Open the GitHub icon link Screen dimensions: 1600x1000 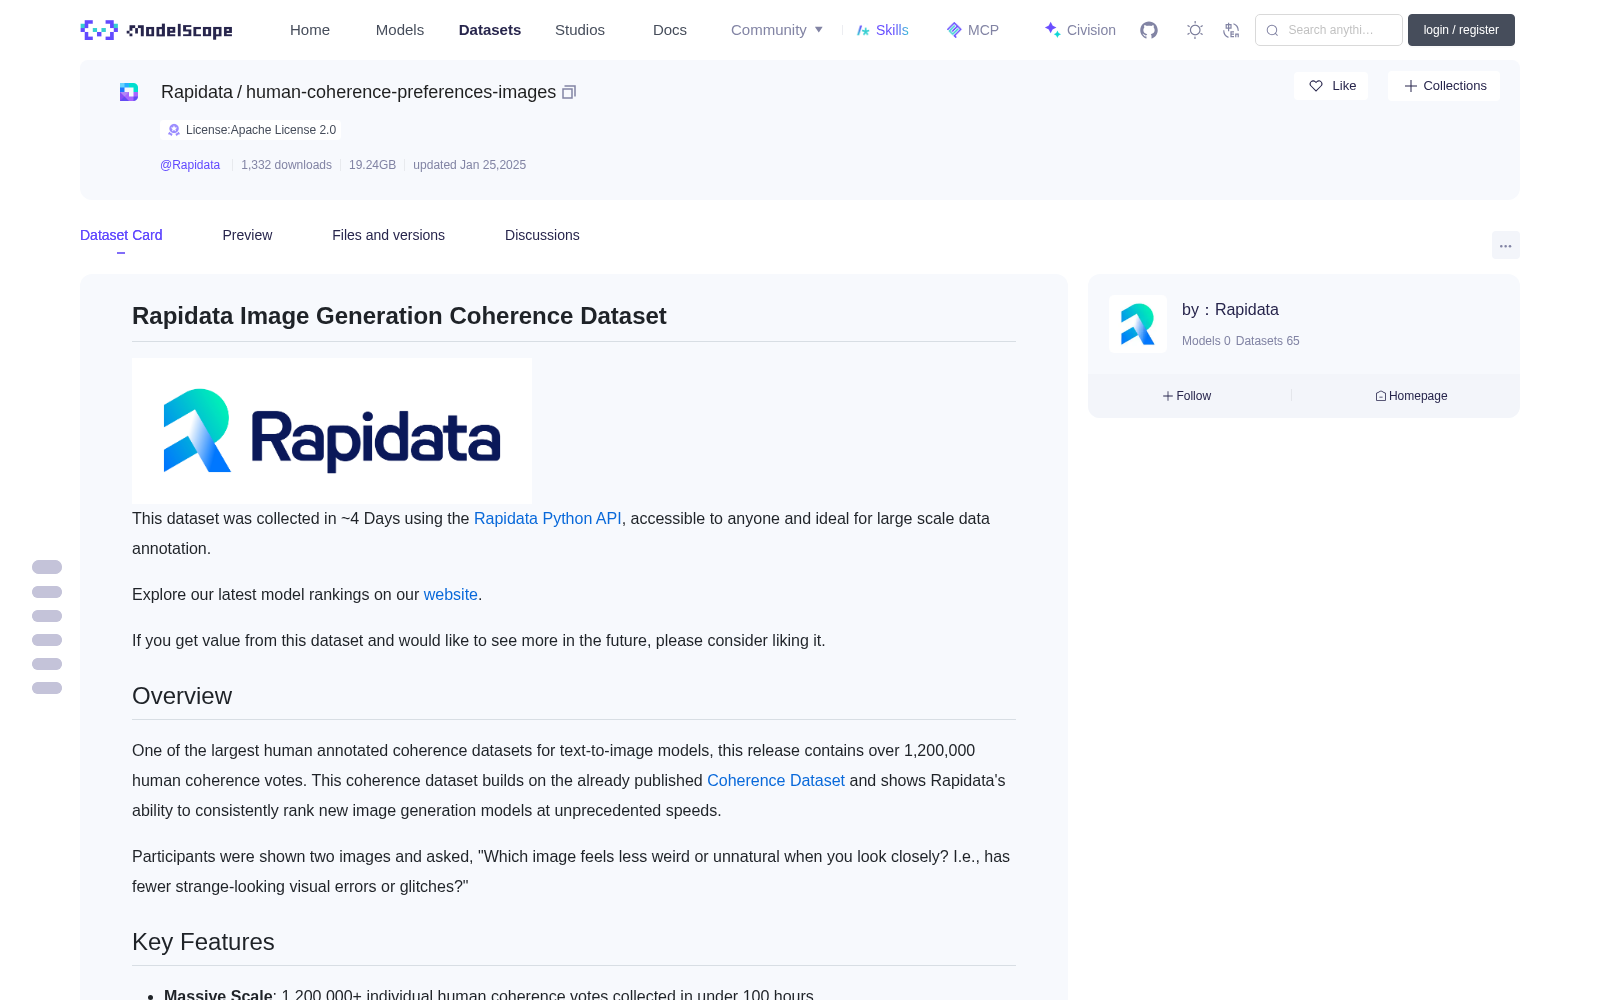(x=1149, y=30)
